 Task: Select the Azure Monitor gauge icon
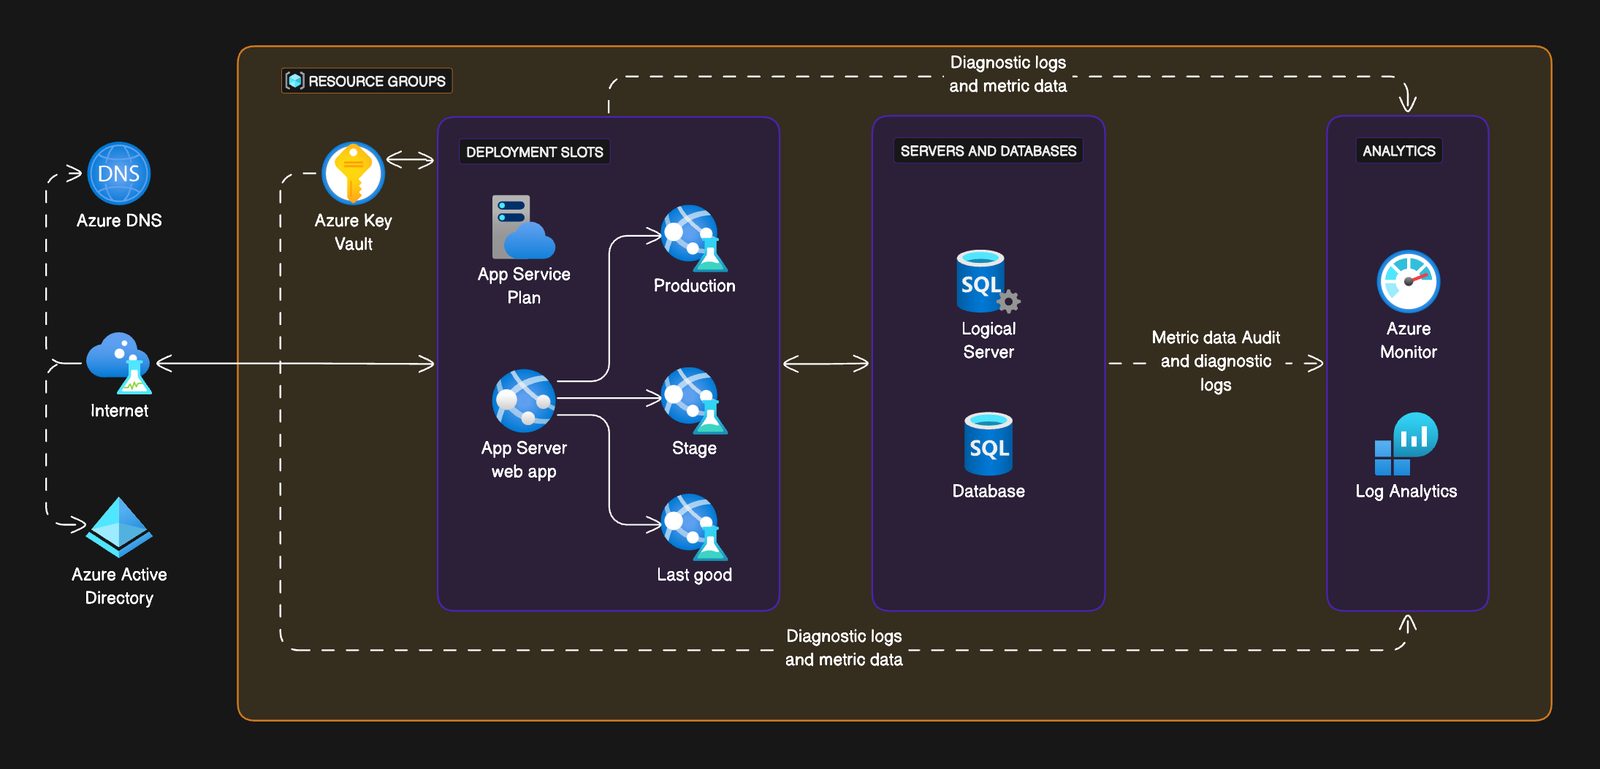[1408, 281]
